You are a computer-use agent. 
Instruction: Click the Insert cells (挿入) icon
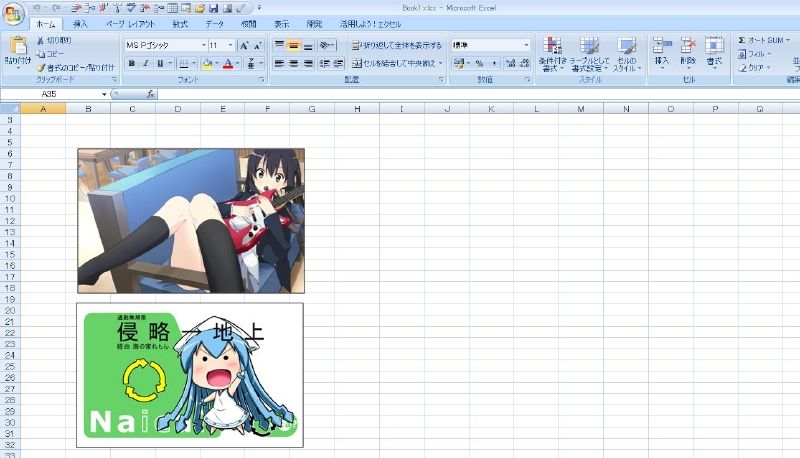pos(662,45)
